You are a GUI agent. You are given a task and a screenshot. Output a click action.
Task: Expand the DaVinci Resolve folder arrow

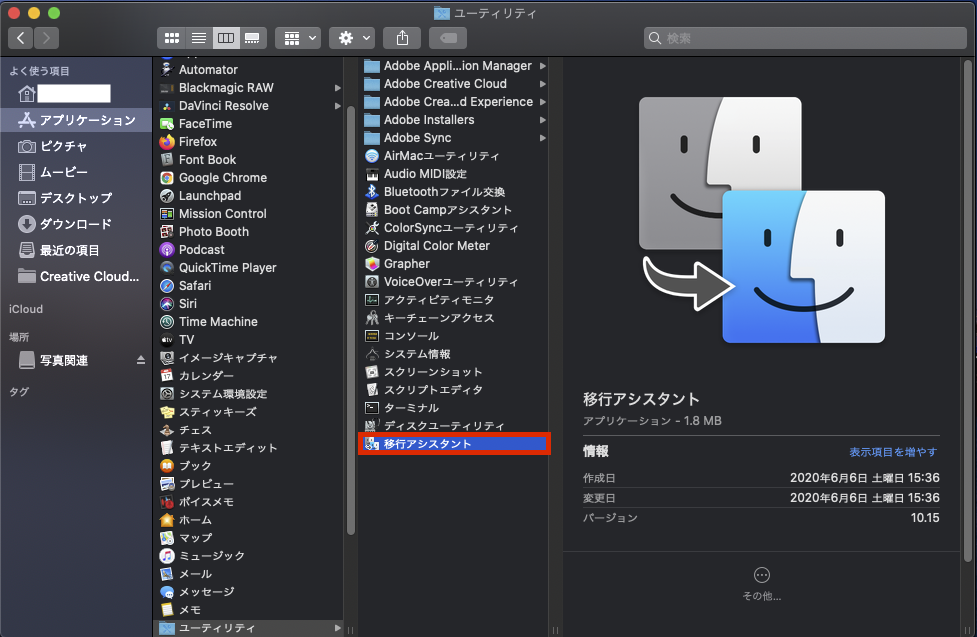pos(338,106)
